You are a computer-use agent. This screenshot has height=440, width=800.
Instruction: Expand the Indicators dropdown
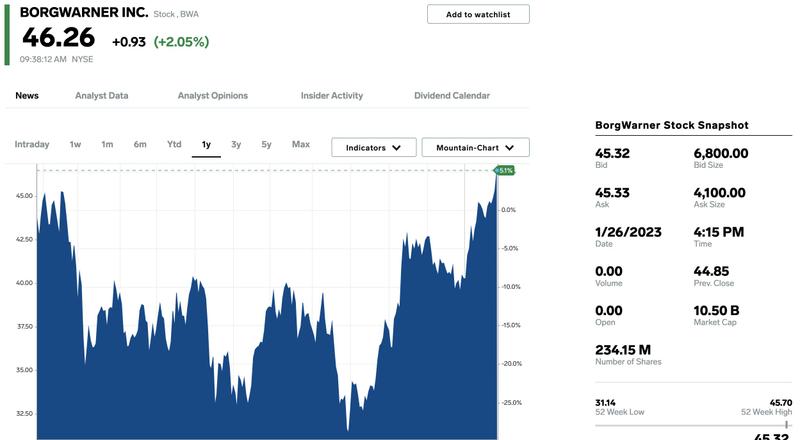pyautogui.click(x=373, y=148)
